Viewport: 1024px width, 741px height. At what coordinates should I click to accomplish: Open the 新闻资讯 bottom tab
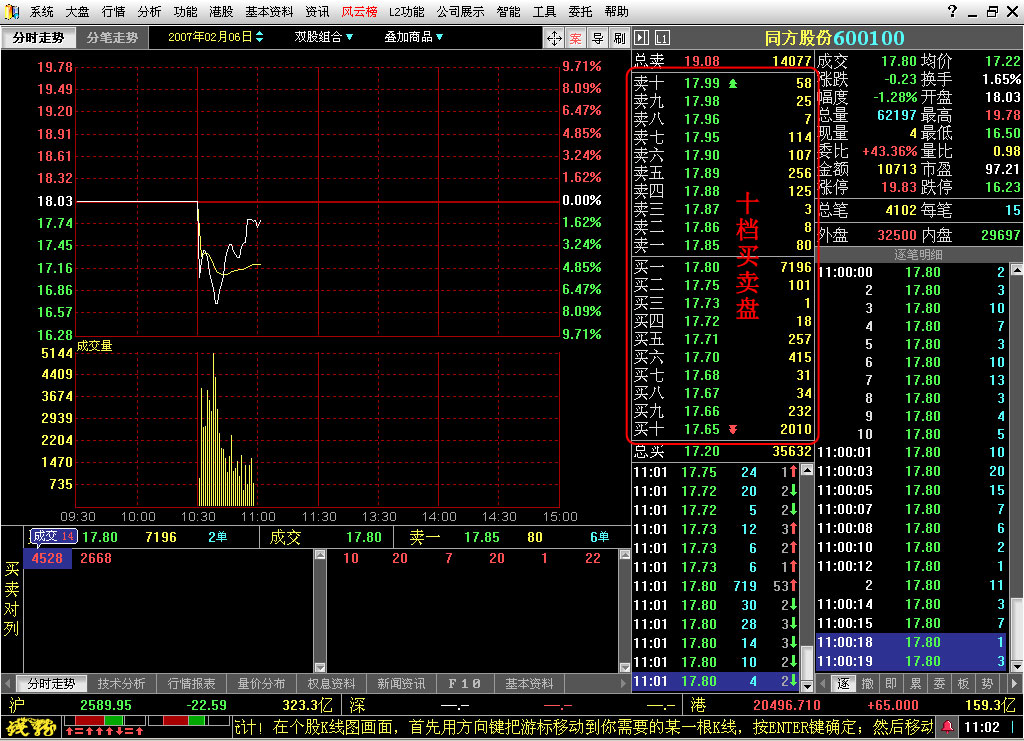[401, 684]
